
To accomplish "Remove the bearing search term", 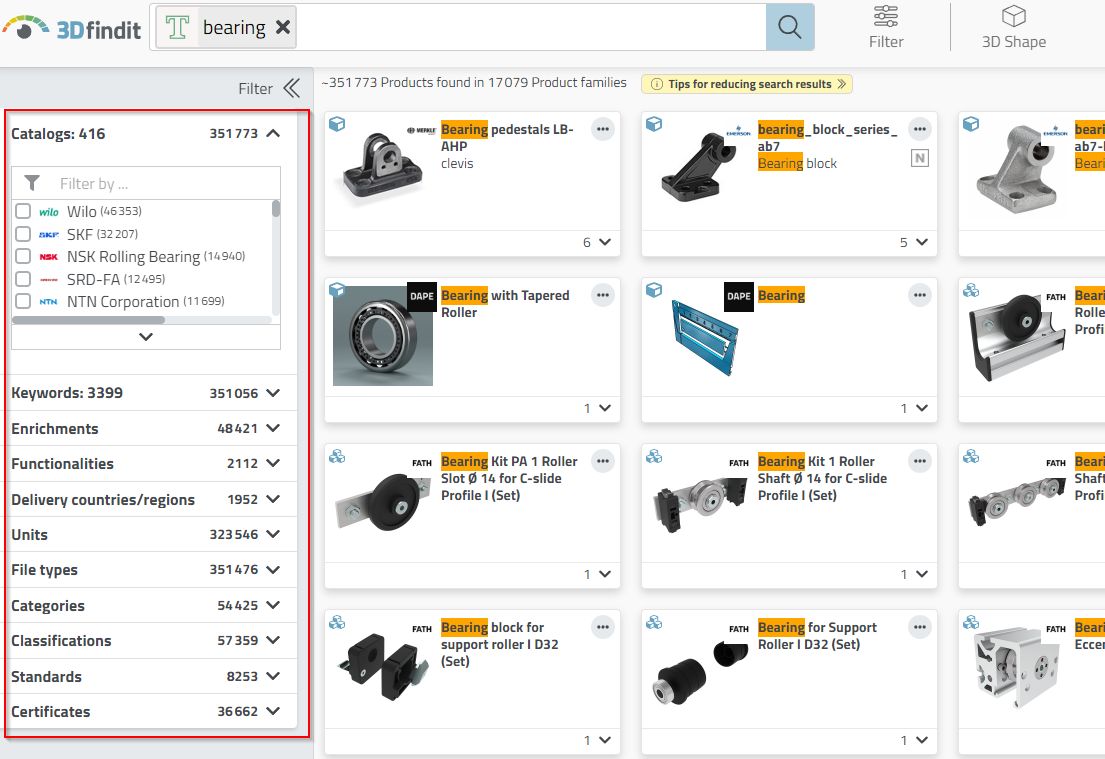I will [x=283, y=27].
